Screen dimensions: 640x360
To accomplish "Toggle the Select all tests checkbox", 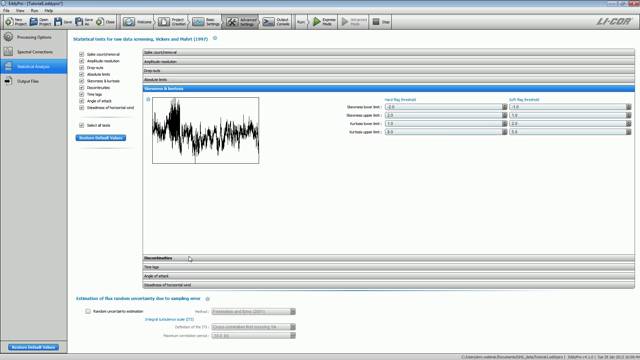I will (x=82, y=125).
